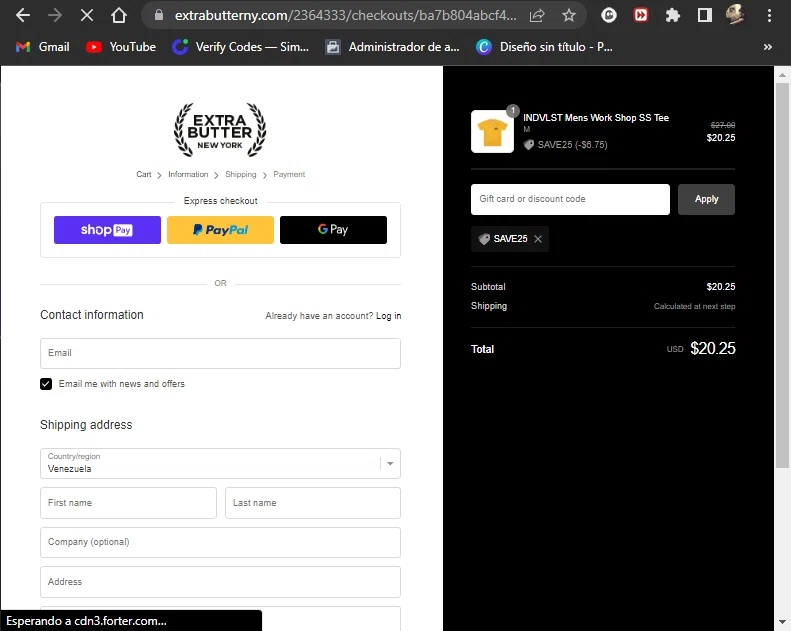
Task: Focus the Last name field
Action: (x=313, y=503)
